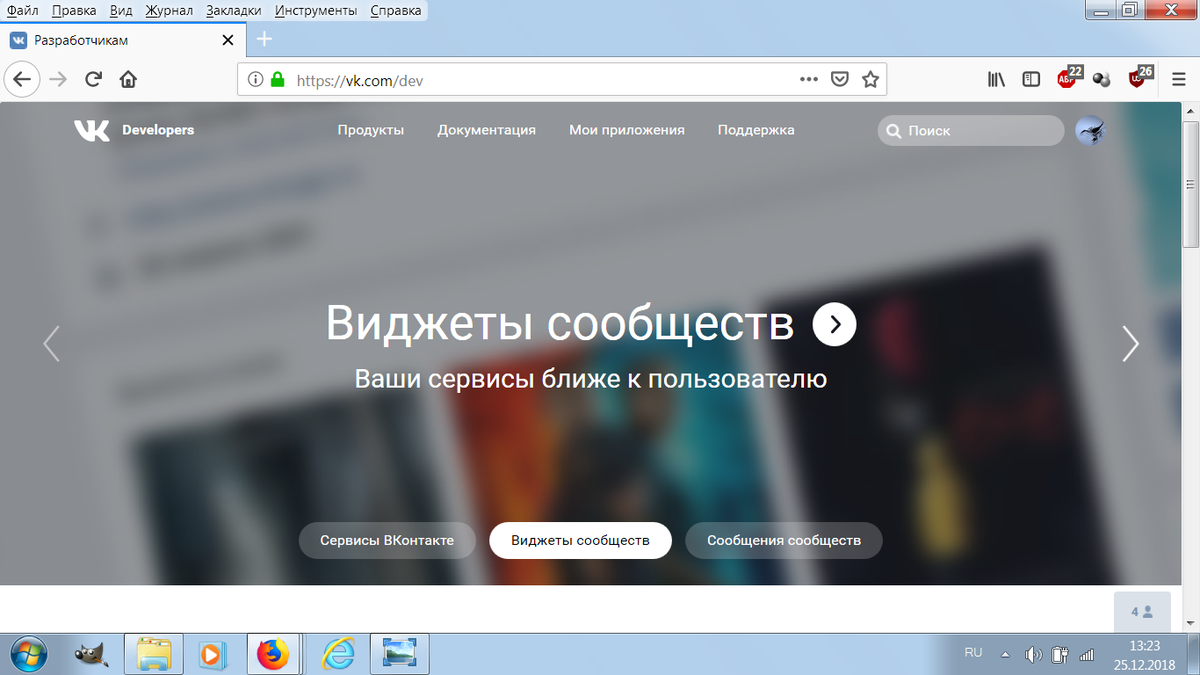Screen dimensions: 1200x675
Task: Click the grey balls extension icon
Action: click(x=1102, y=79)
